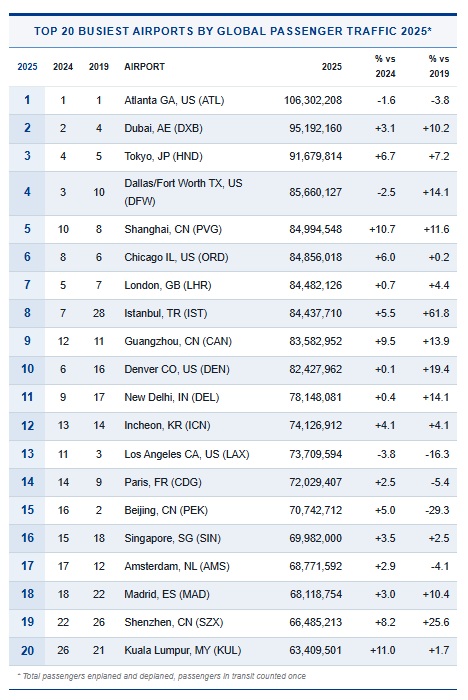Select the Guangzhou, CN (CAN) row
468x700 pixels.
(233, 341)
